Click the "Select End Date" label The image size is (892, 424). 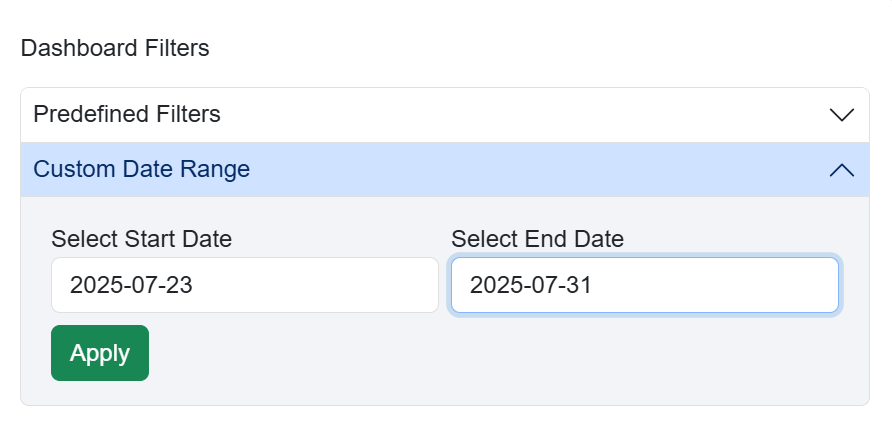537,239
